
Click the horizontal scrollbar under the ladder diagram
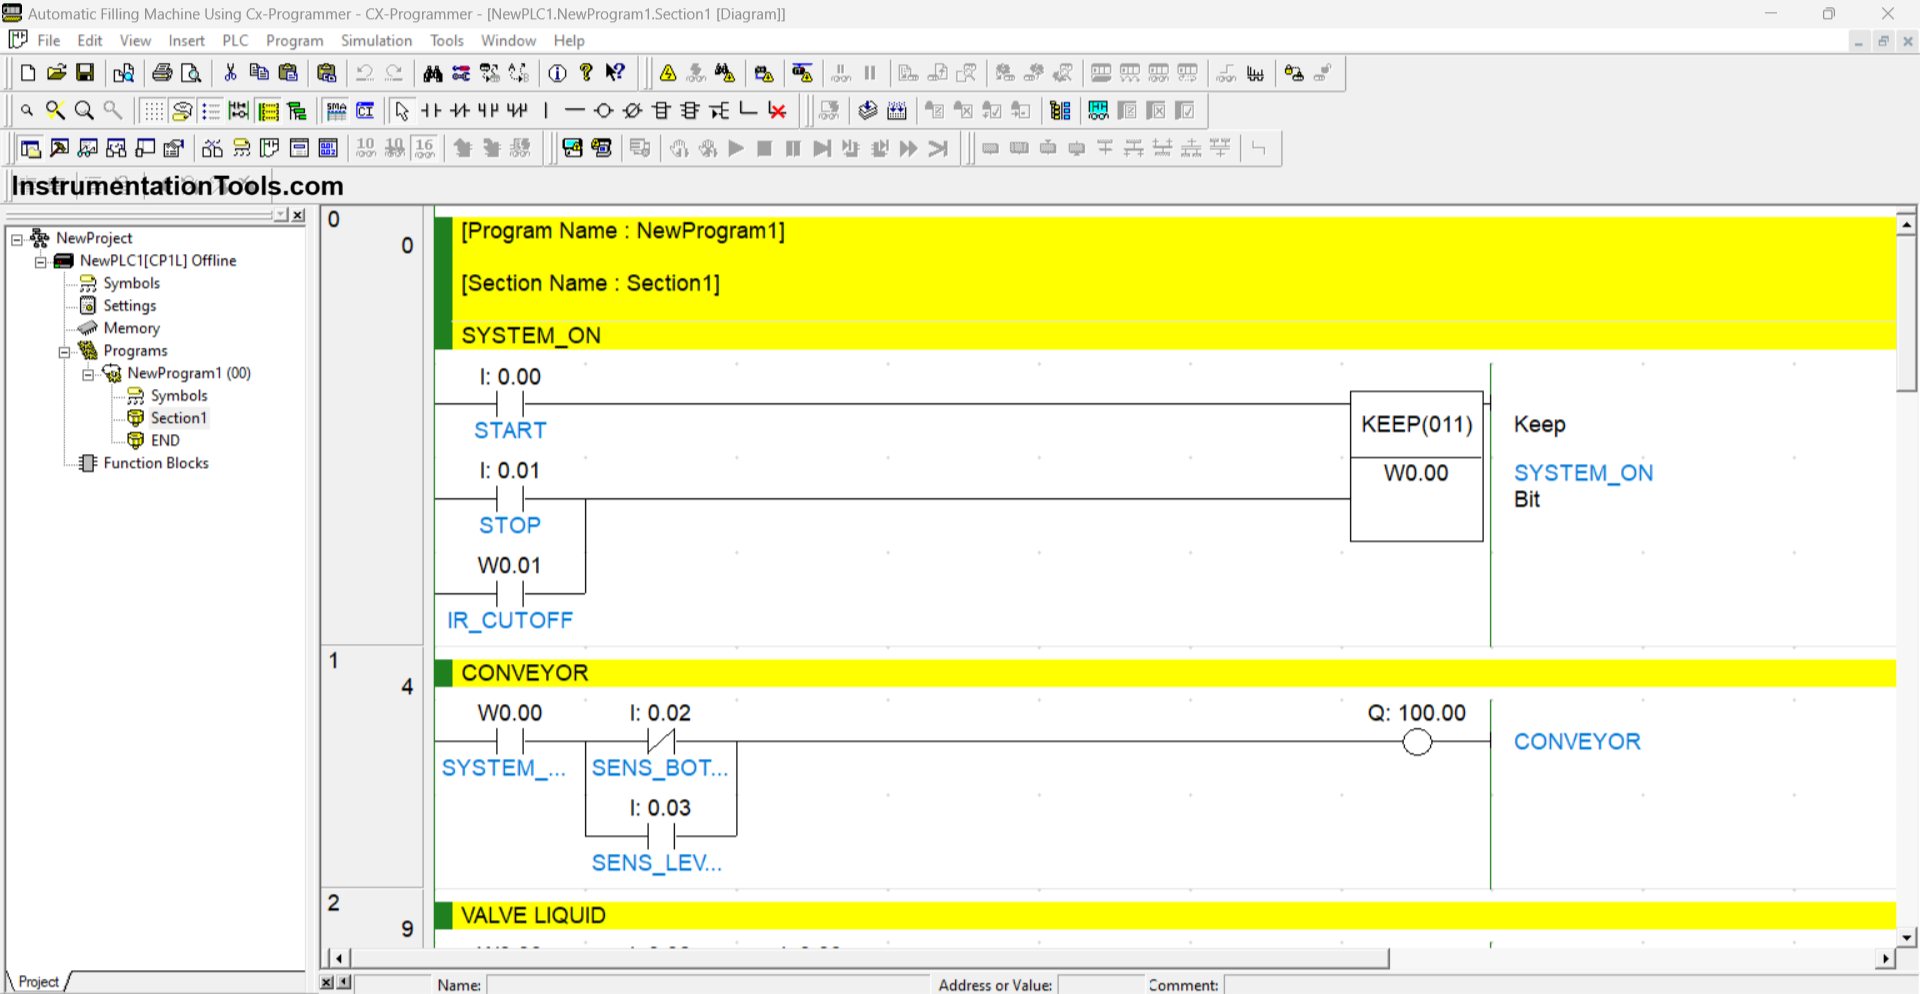pyautogui.click(x=868, y=959)
